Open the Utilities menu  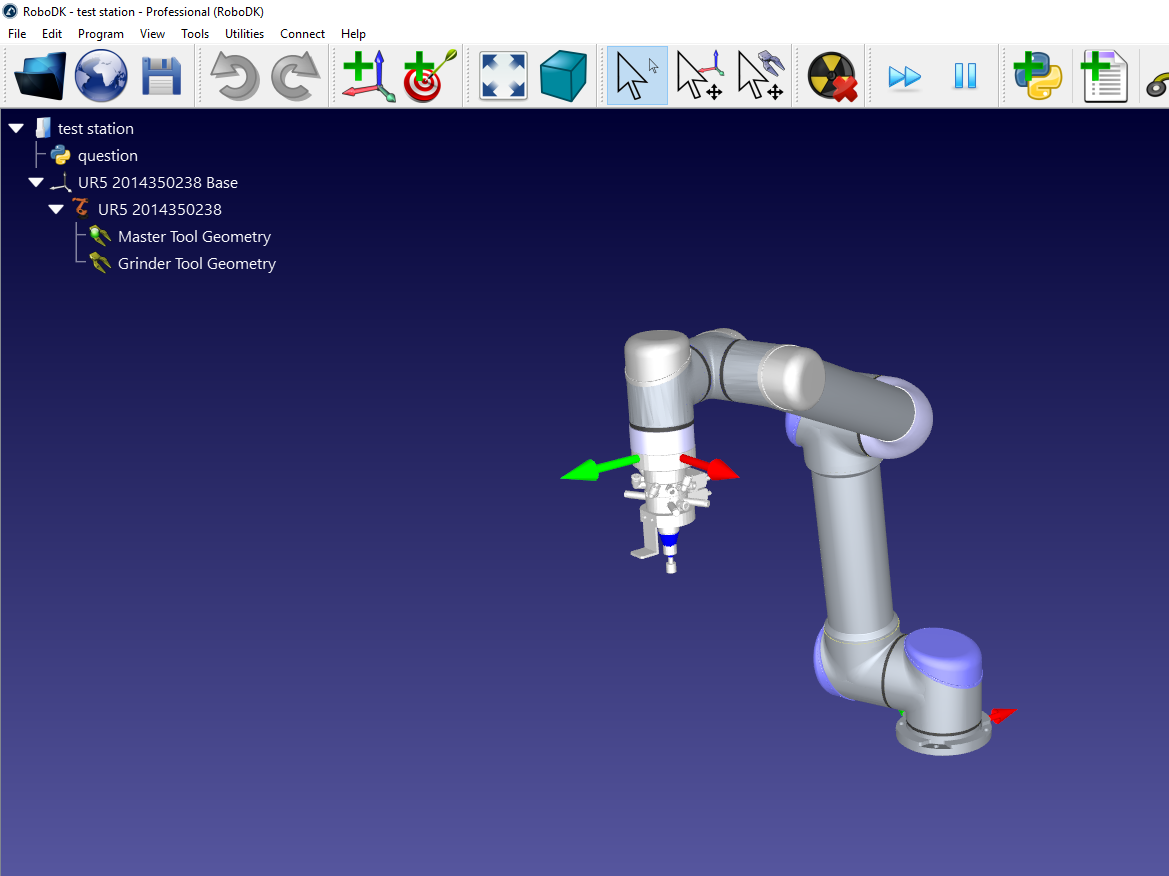pos(244,34)
